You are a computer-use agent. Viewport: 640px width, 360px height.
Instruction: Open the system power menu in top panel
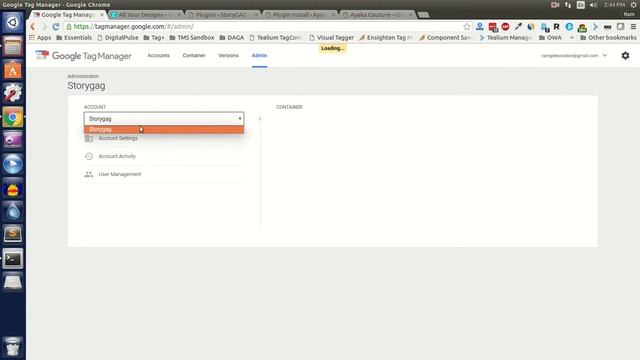[633, 5]
